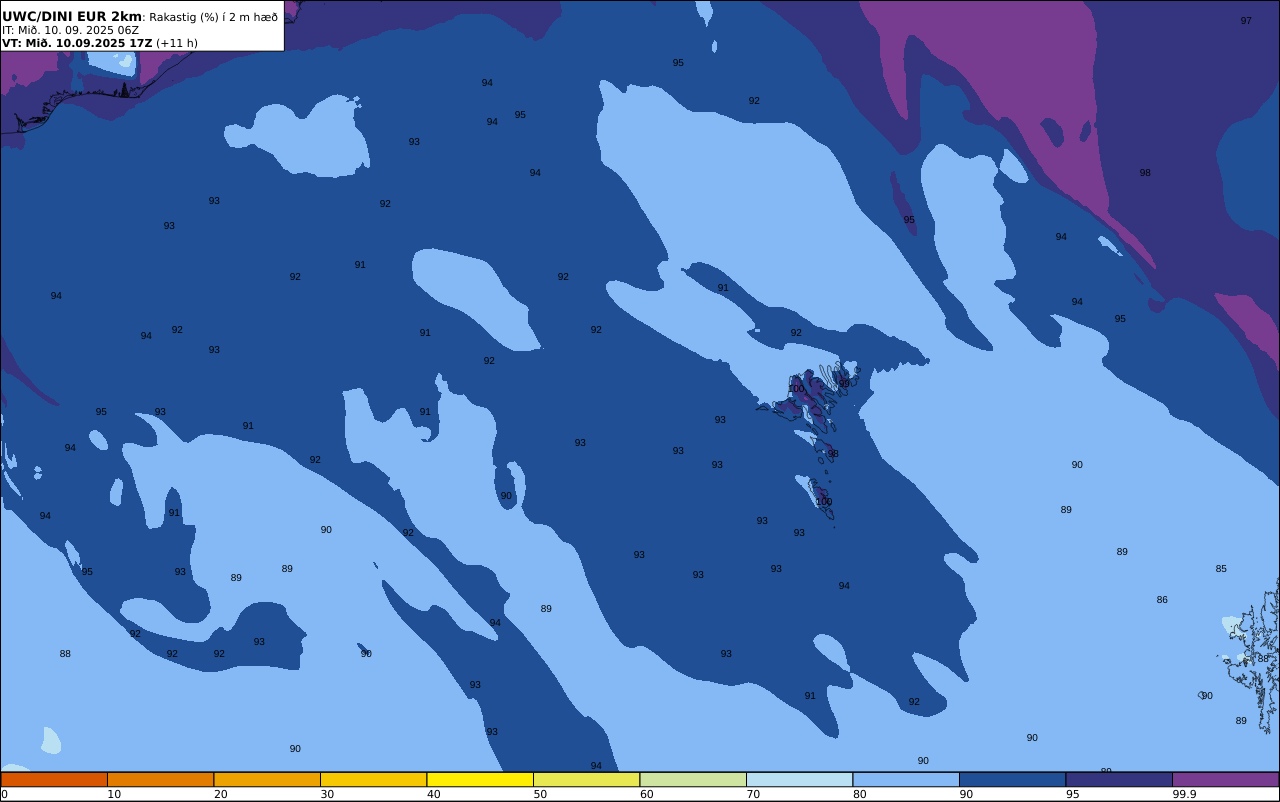Screen dimensions: 1280x802
Task: Select the '50' legend scale label
Action: tap(540, 794)
